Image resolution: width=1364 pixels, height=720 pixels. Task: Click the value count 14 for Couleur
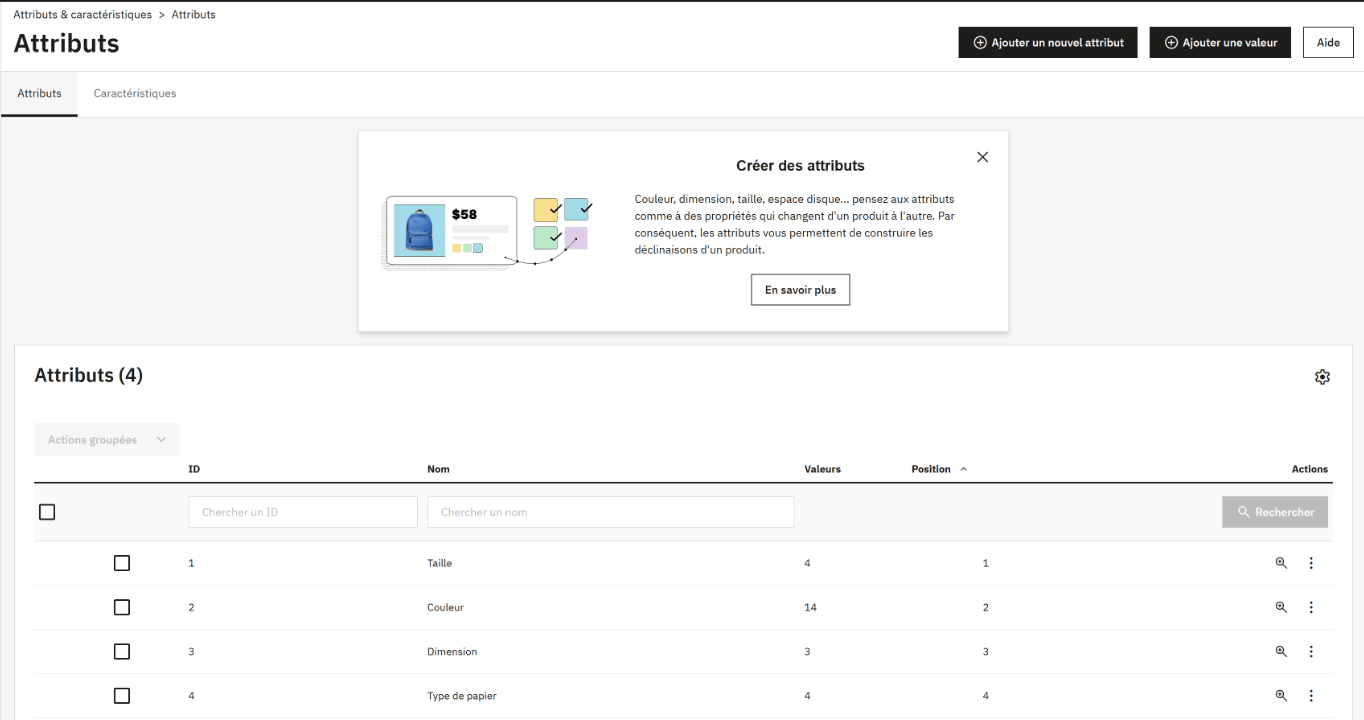pyautogui.click(x=810, y=607)
